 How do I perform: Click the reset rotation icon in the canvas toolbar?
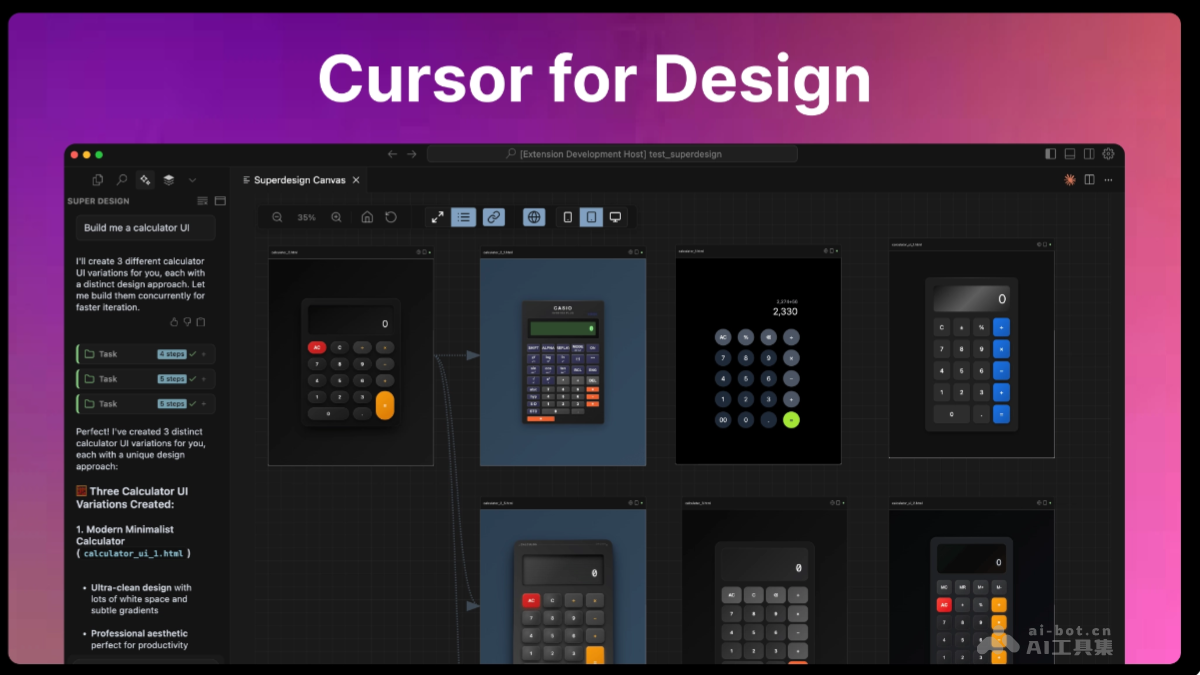pos(390,217)
